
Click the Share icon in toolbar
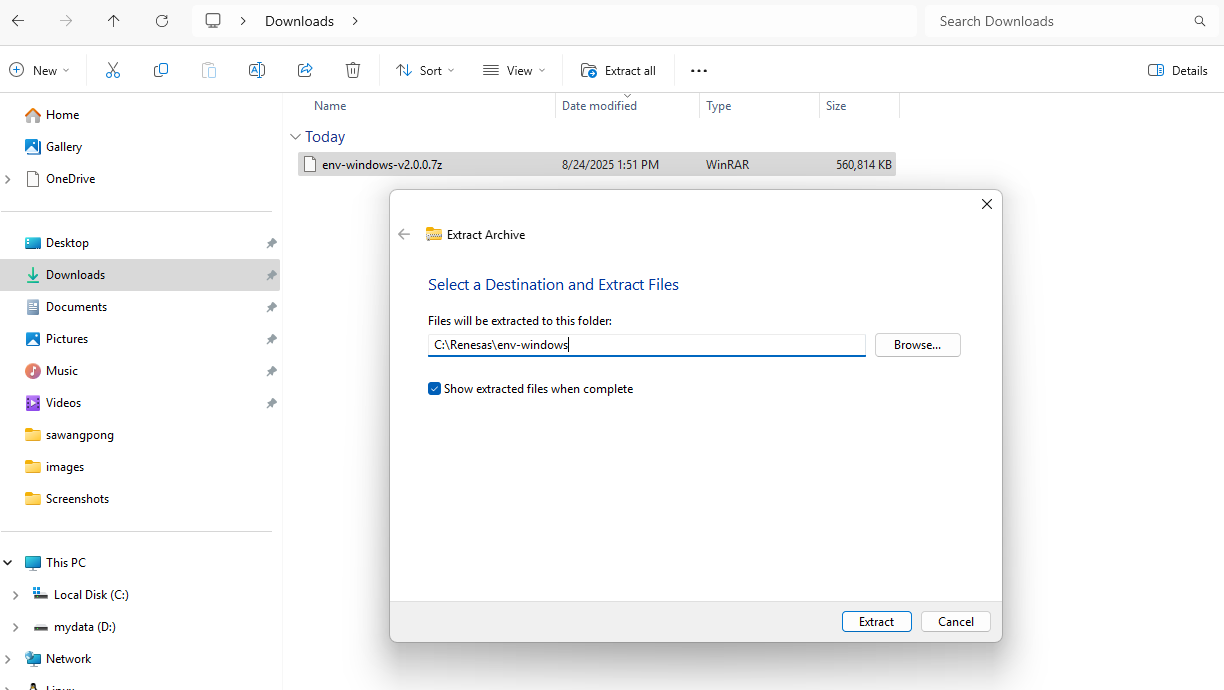[x=305, y=70]
